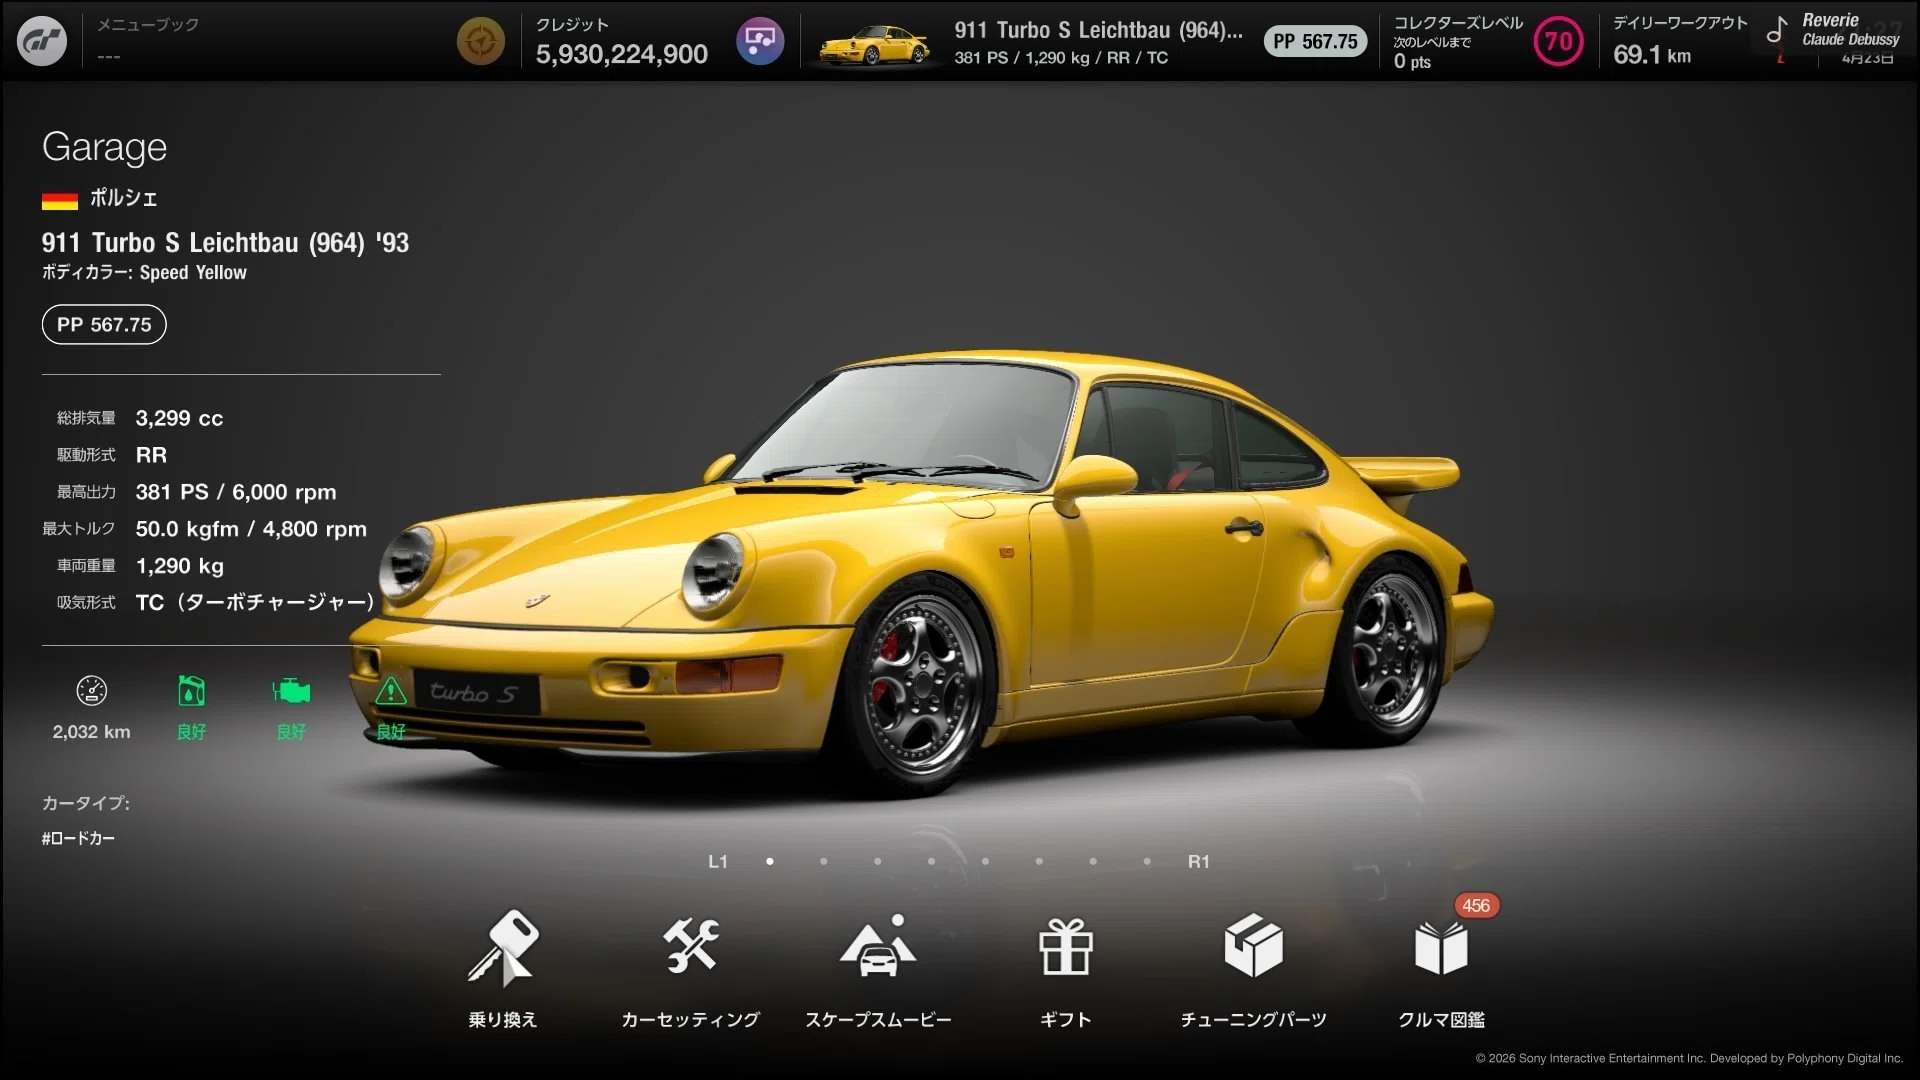The height and width of the screenshot is (1080, 1920).
Task: Click the music note icon for Reverie
Action: (x=1776, y=30)
